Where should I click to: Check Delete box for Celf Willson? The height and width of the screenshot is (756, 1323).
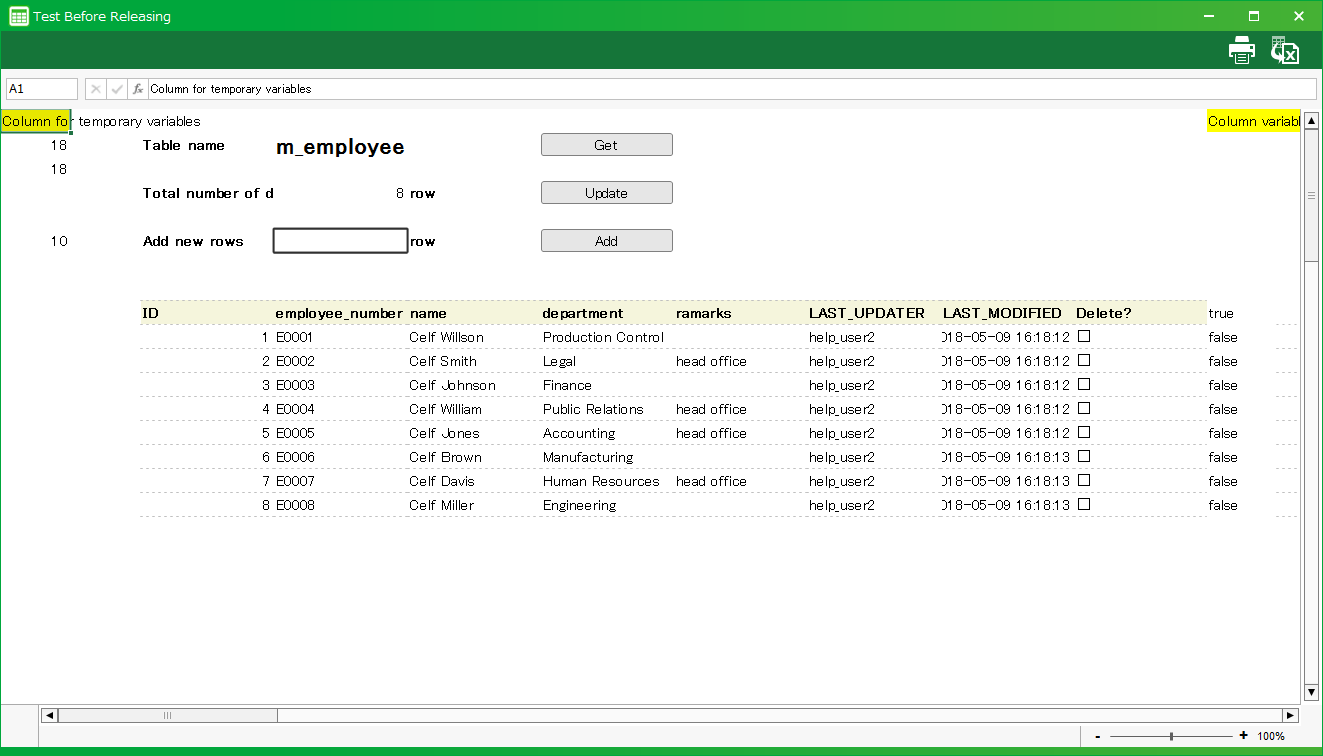tap(1084, 337)
